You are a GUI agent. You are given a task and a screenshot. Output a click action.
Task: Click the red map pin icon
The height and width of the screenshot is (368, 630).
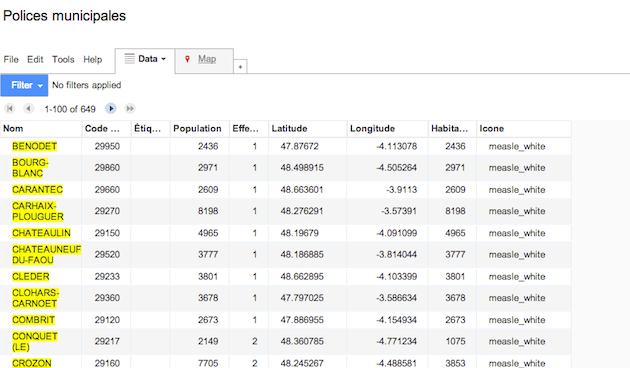coord(187,59)
